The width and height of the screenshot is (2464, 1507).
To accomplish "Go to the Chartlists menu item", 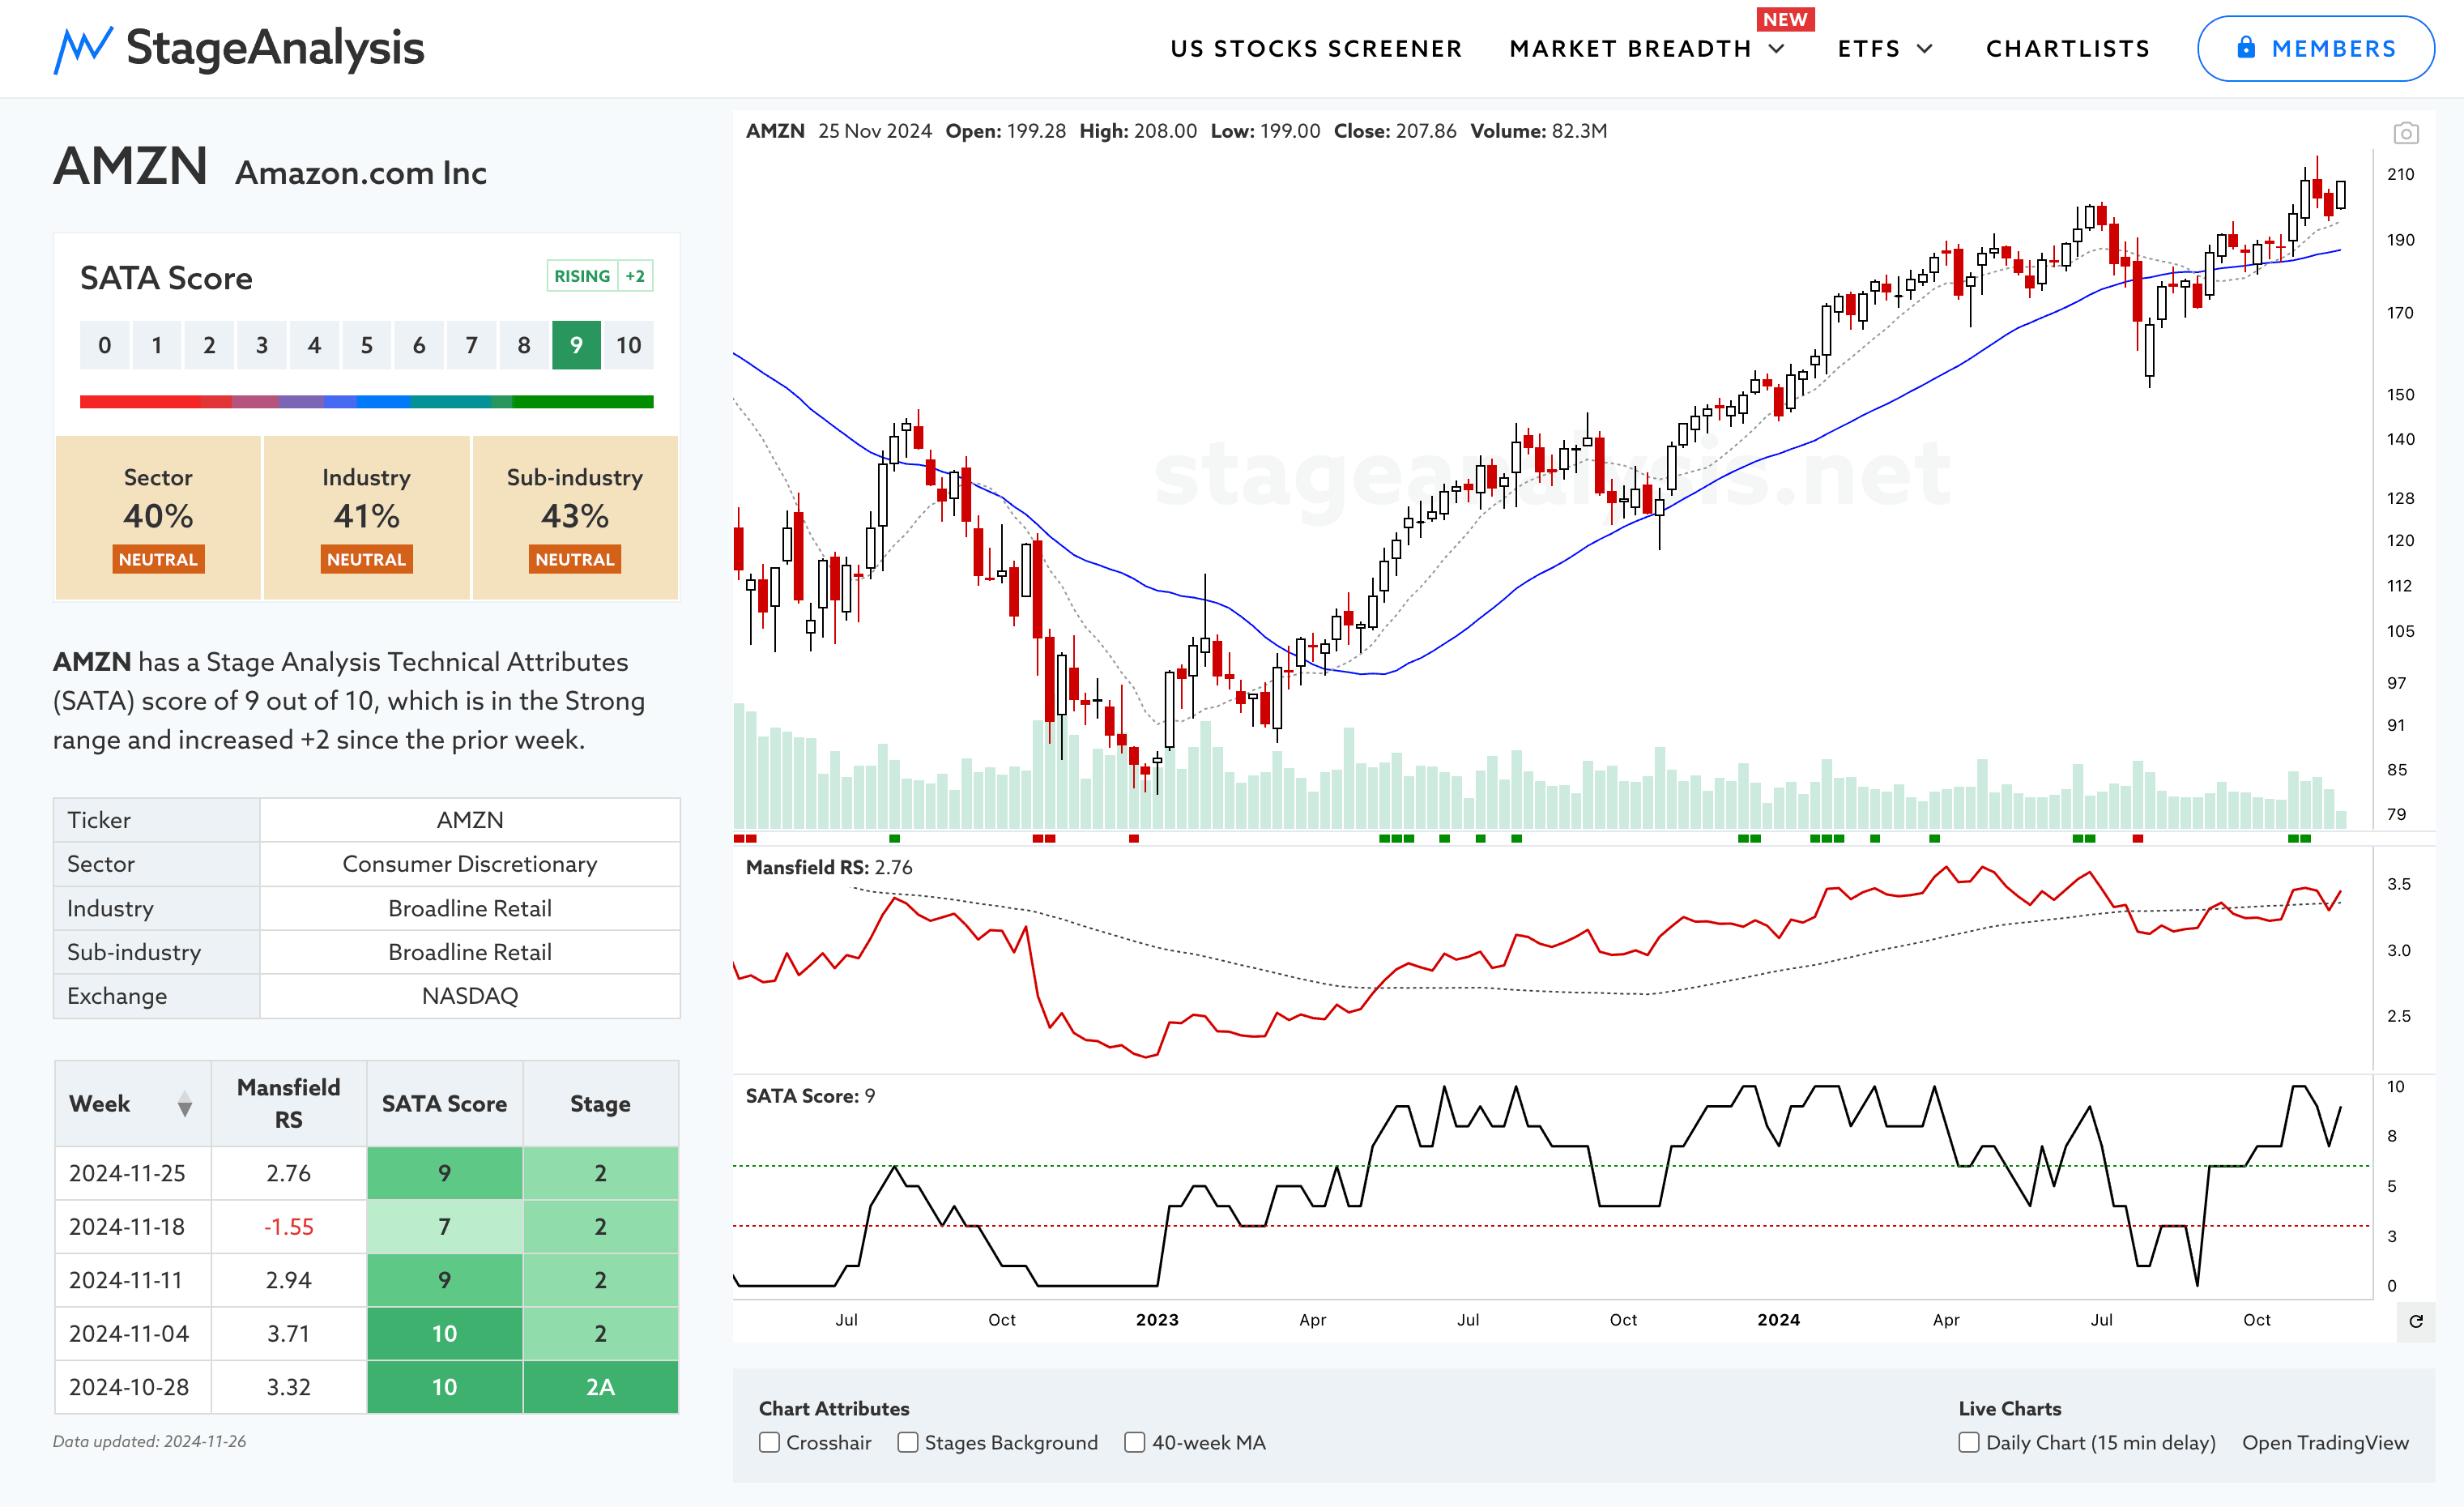I will [x=2068, y=49].
